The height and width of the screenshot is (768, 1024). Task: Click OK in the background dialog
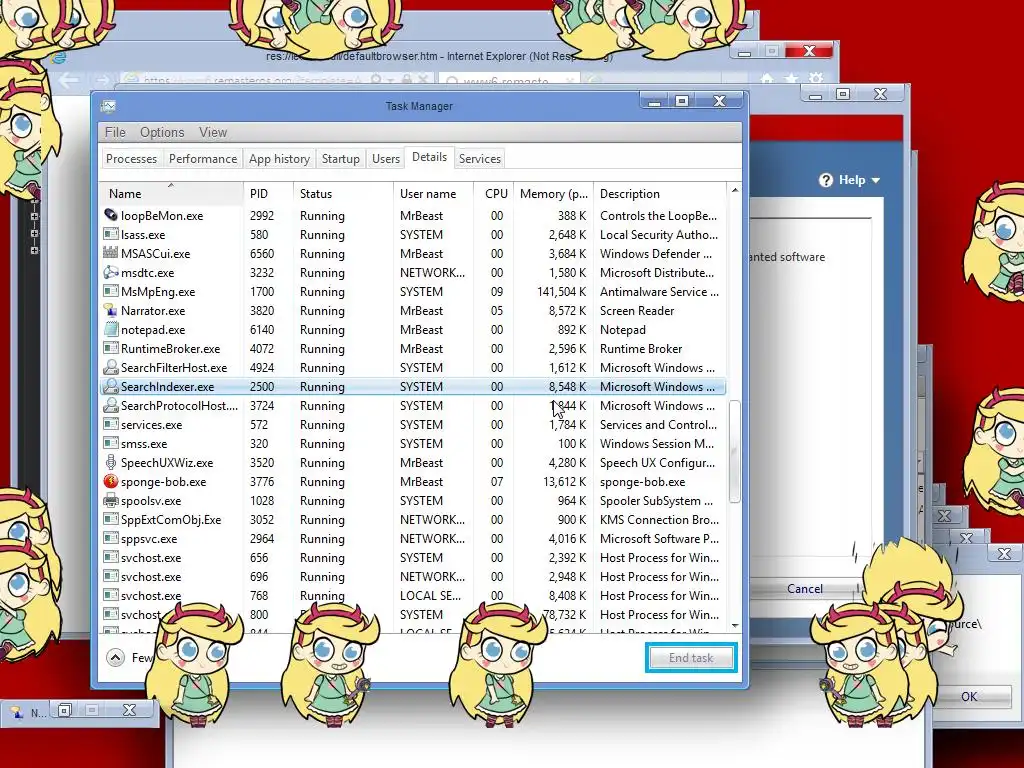[x=968, y=696]
